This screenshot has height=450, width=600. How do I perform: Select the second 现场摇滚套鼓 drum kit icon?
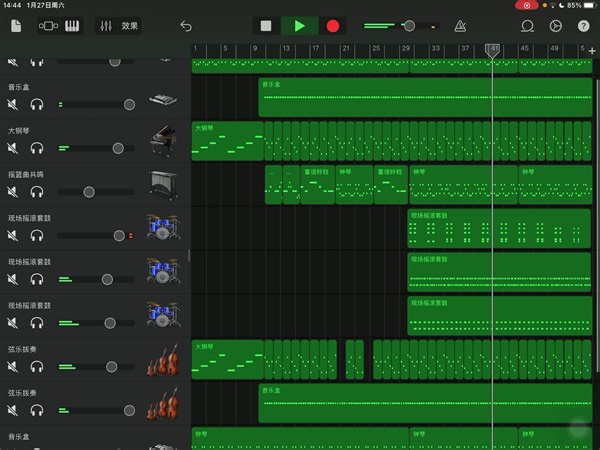[x=163, y=271]
